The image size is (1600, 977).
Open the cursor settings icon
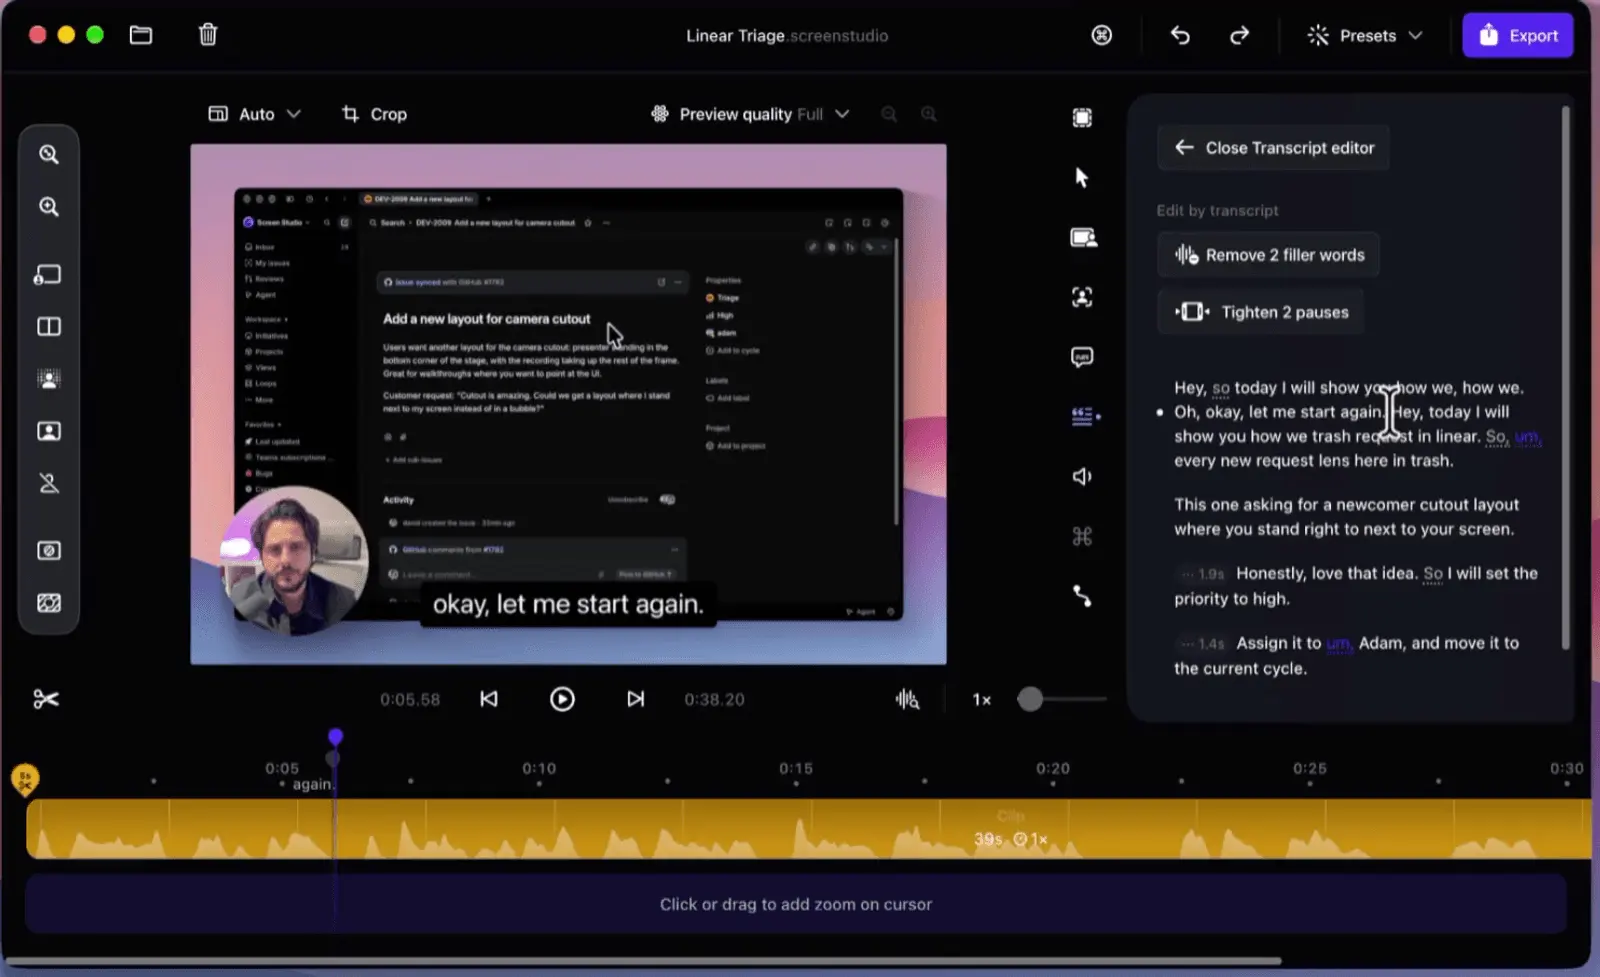pyautogui.click(x=1082, y=177)
